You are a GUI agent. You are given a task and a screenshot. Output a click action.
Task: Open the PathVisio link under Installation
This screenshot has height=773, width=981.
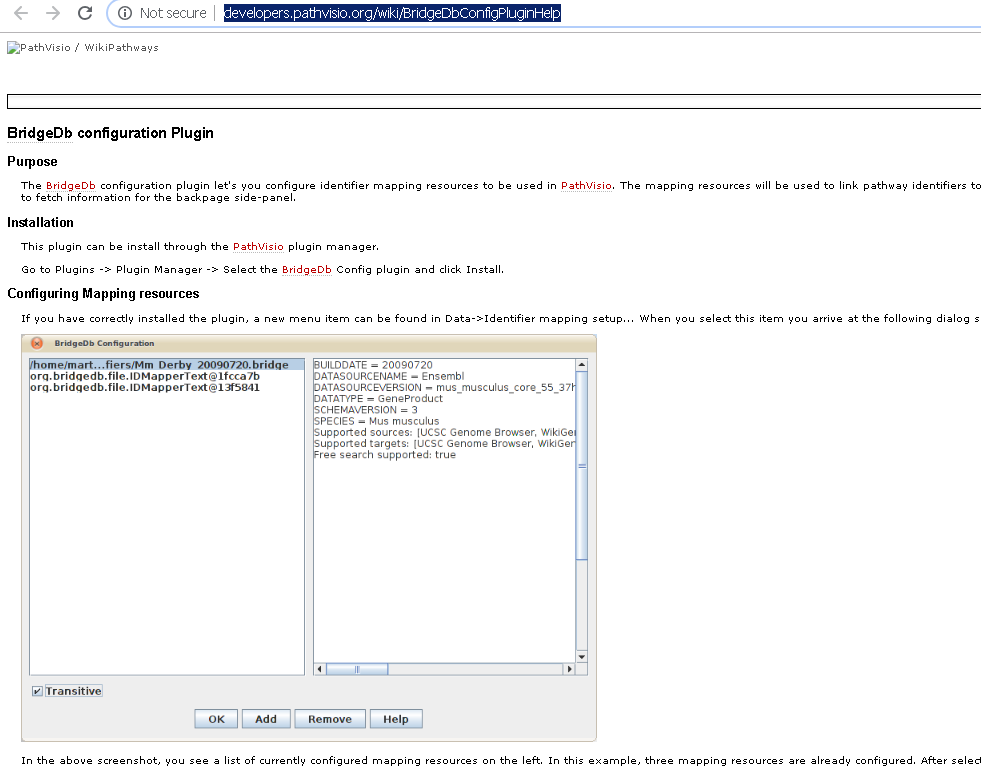point(258,246)
